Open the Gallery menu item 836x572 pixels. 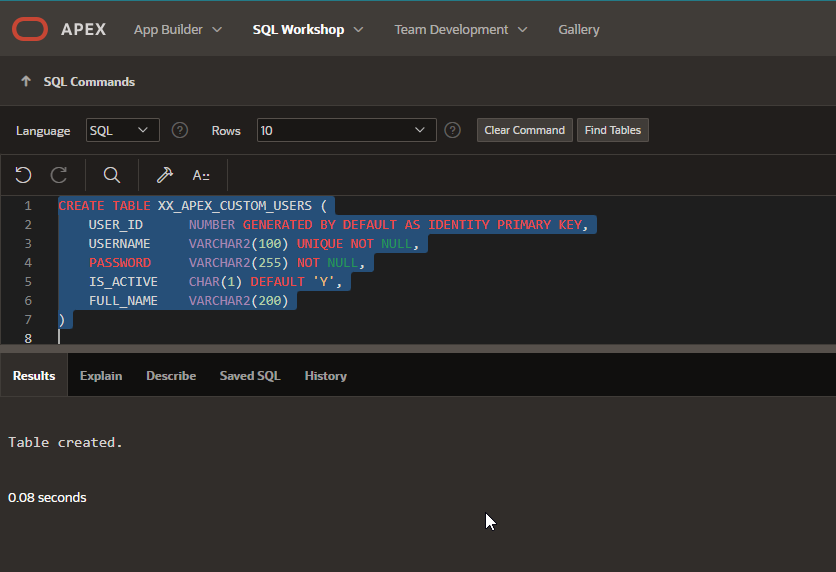tap(578, 29)
